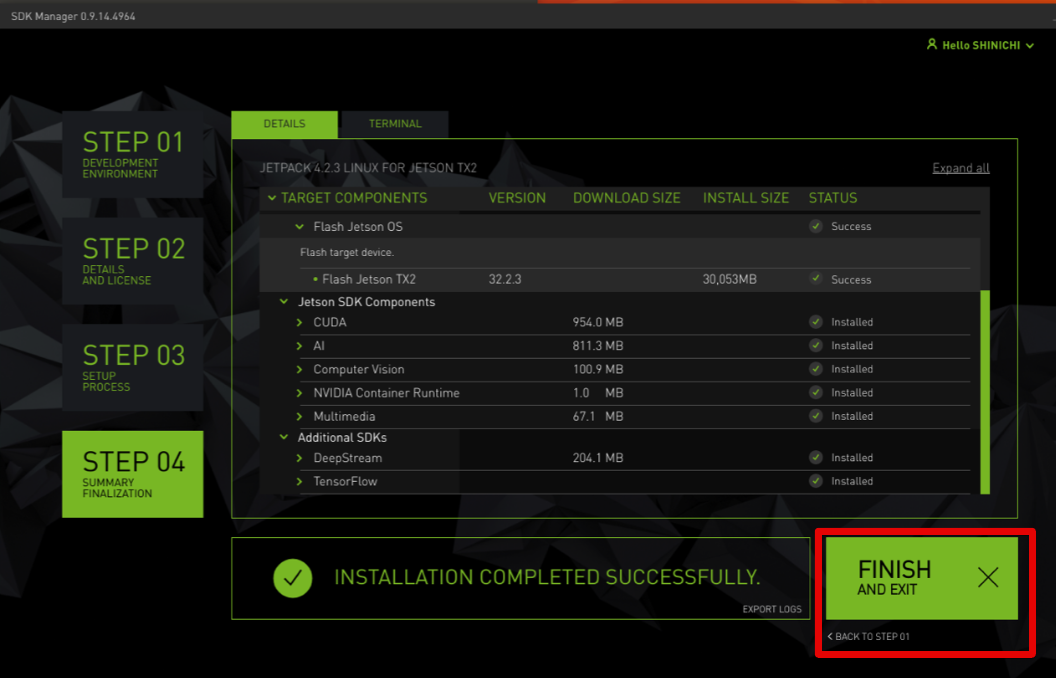The image size is (1056, 678).
Task: Collapse the Jetson SDK Components section
Action: [283, 301]
